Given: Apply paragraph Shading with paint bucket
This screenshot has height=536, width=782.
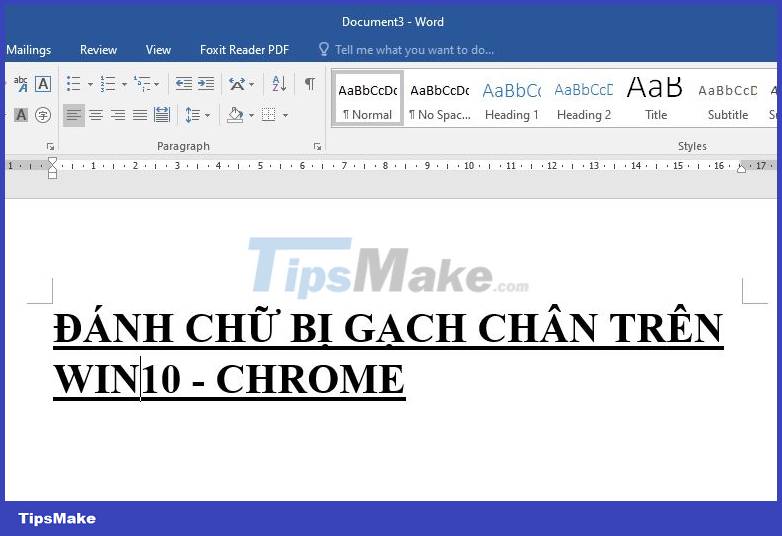Looking at the screenshot, I should pyautogui.click(x=235, y=115).
